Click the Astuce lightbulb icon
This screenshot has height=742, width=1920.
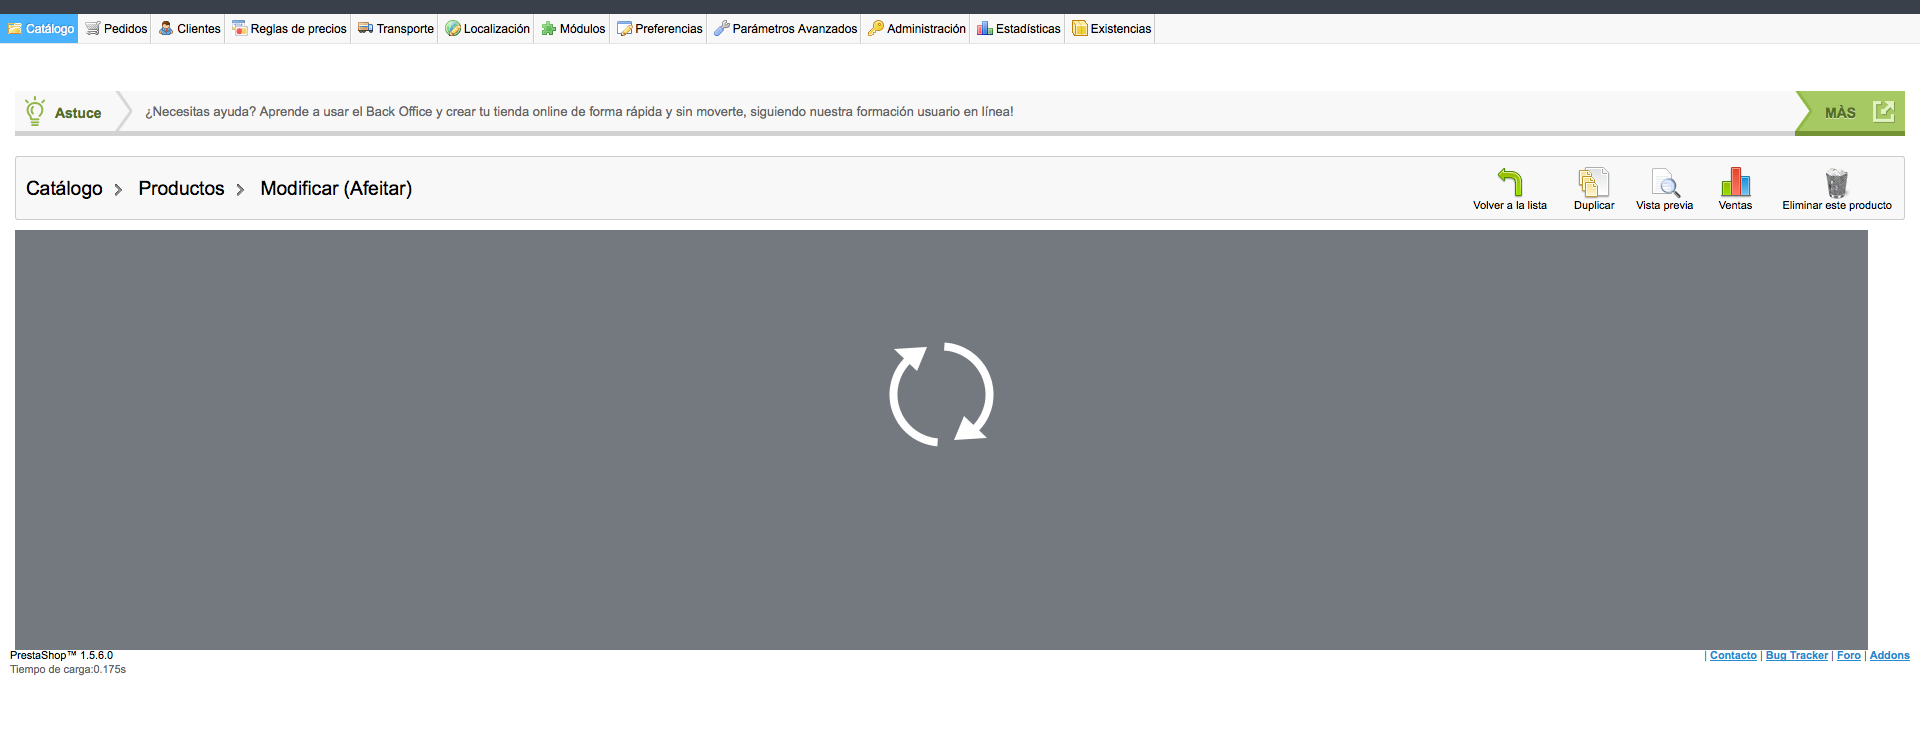35,111
